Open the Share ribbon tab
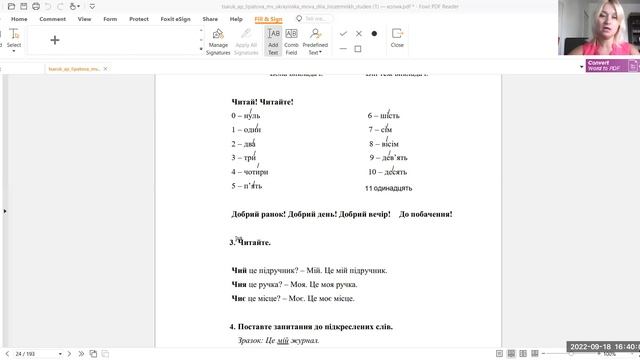 (210, 19)
